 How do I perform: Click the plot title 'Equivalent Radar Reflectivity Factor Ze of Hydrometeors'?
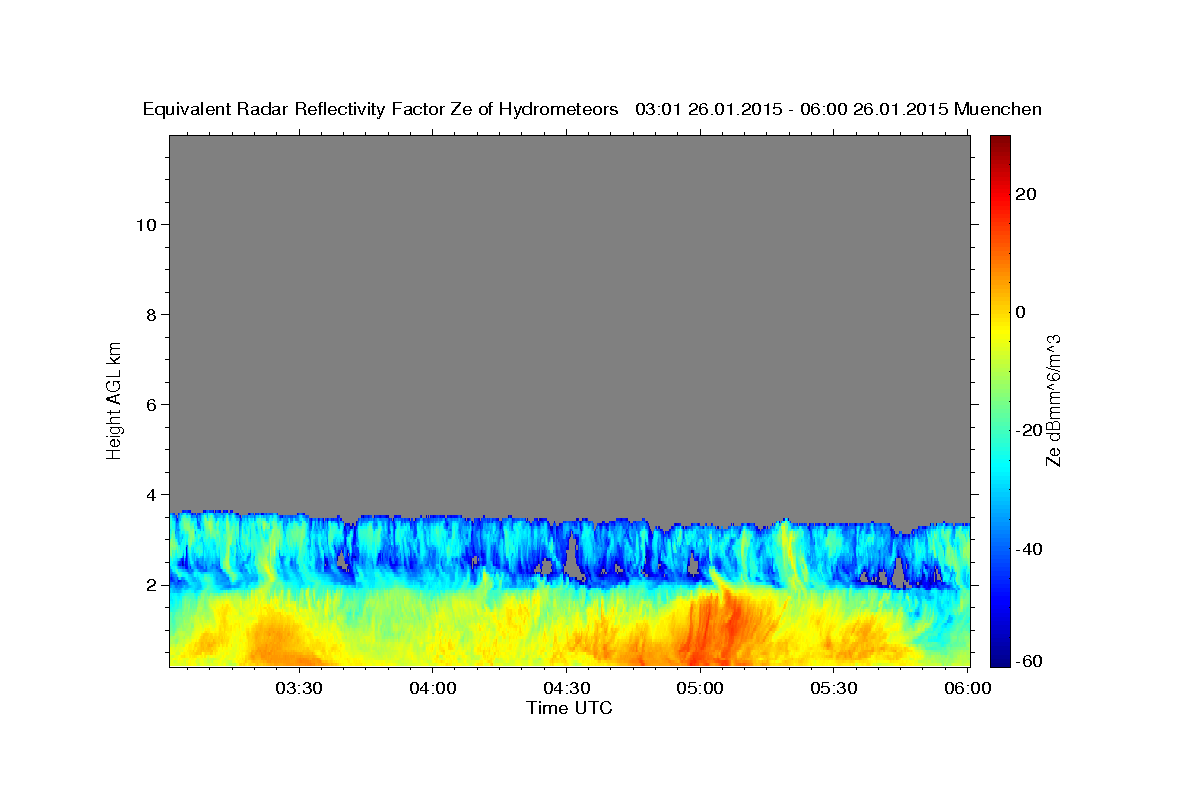pyautogui.click(x=381, y=110)
